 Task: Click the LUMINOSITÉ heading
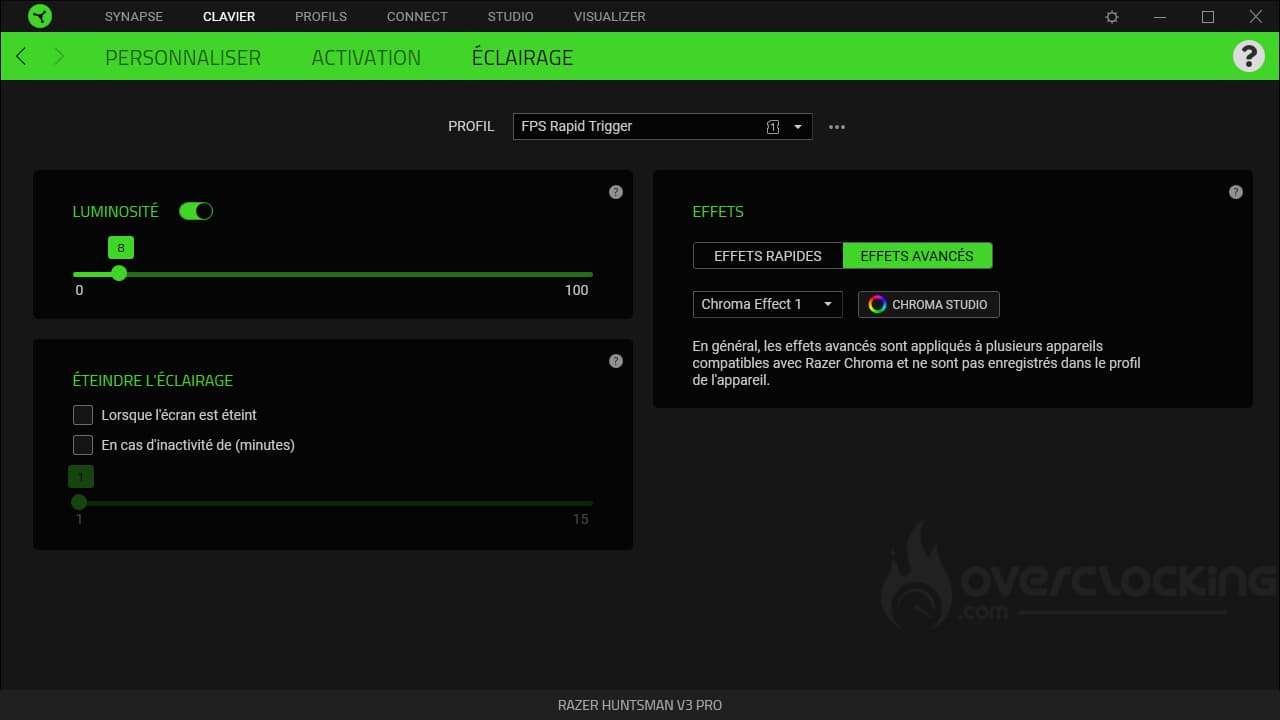coord(115,212)
